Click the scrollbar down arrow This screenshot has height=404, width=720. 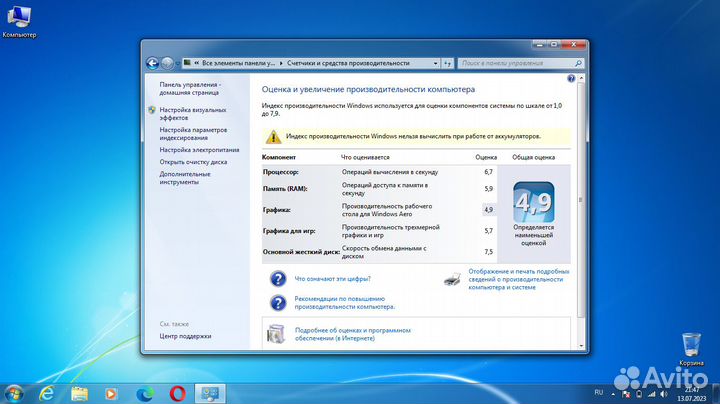click(581, 346)
